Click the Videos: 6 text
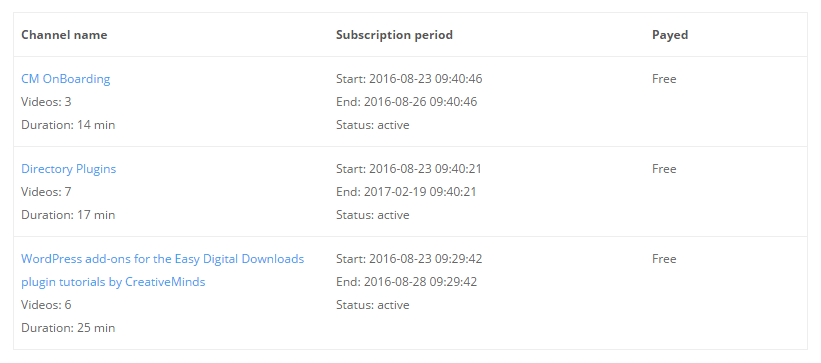This screenshot has height=363, width=821. [46, 305]
